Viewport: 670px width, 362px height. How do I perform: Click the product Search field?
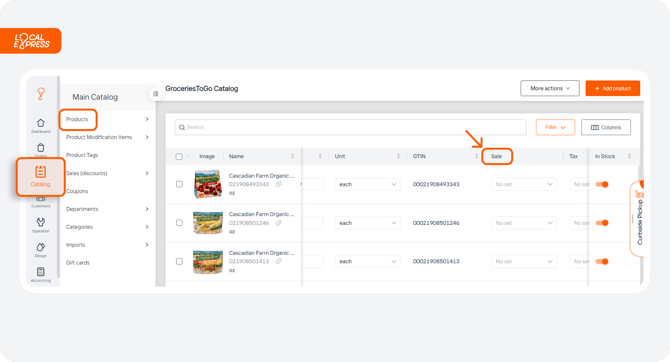[350, 127]
